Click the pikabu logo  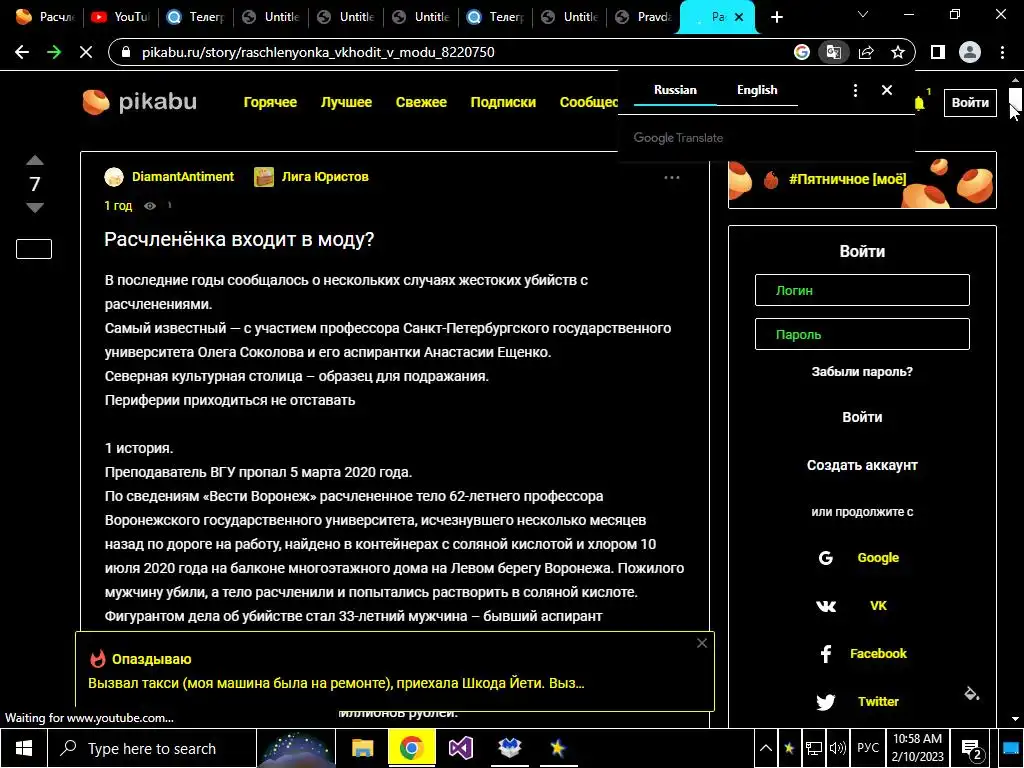[140, 102]
